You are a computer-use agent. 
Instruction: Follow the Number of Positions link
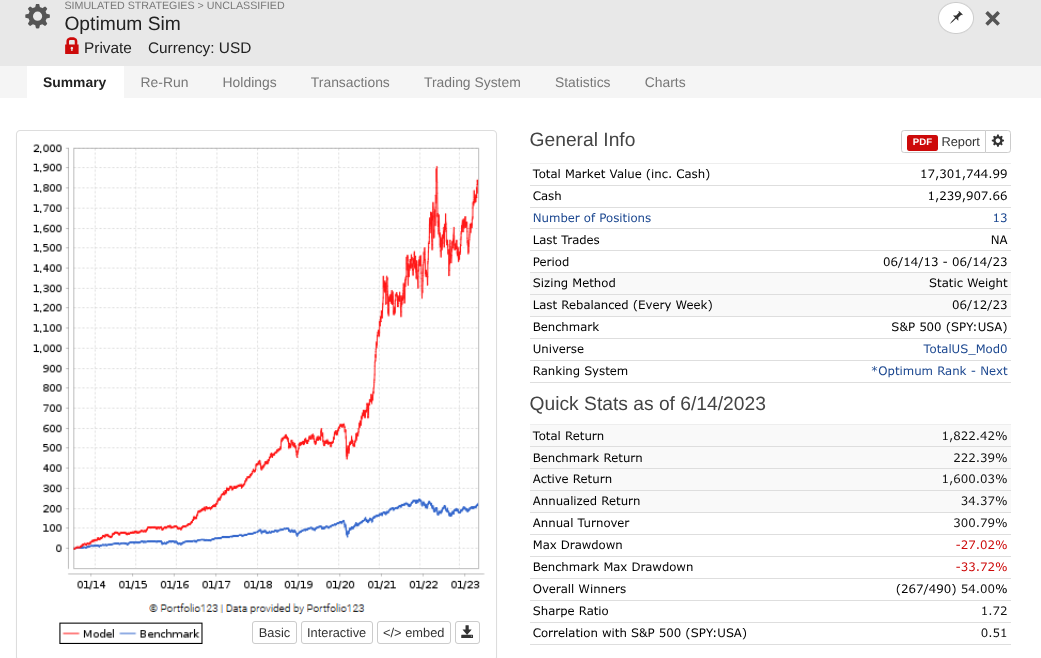(x=592, y=218)
